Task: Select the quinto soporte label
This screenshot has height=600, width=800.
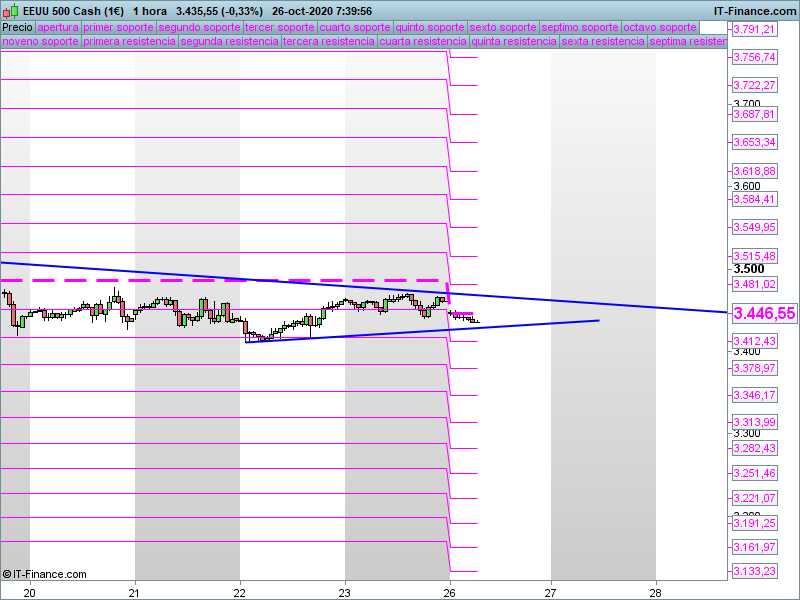Action: point(430,28)
